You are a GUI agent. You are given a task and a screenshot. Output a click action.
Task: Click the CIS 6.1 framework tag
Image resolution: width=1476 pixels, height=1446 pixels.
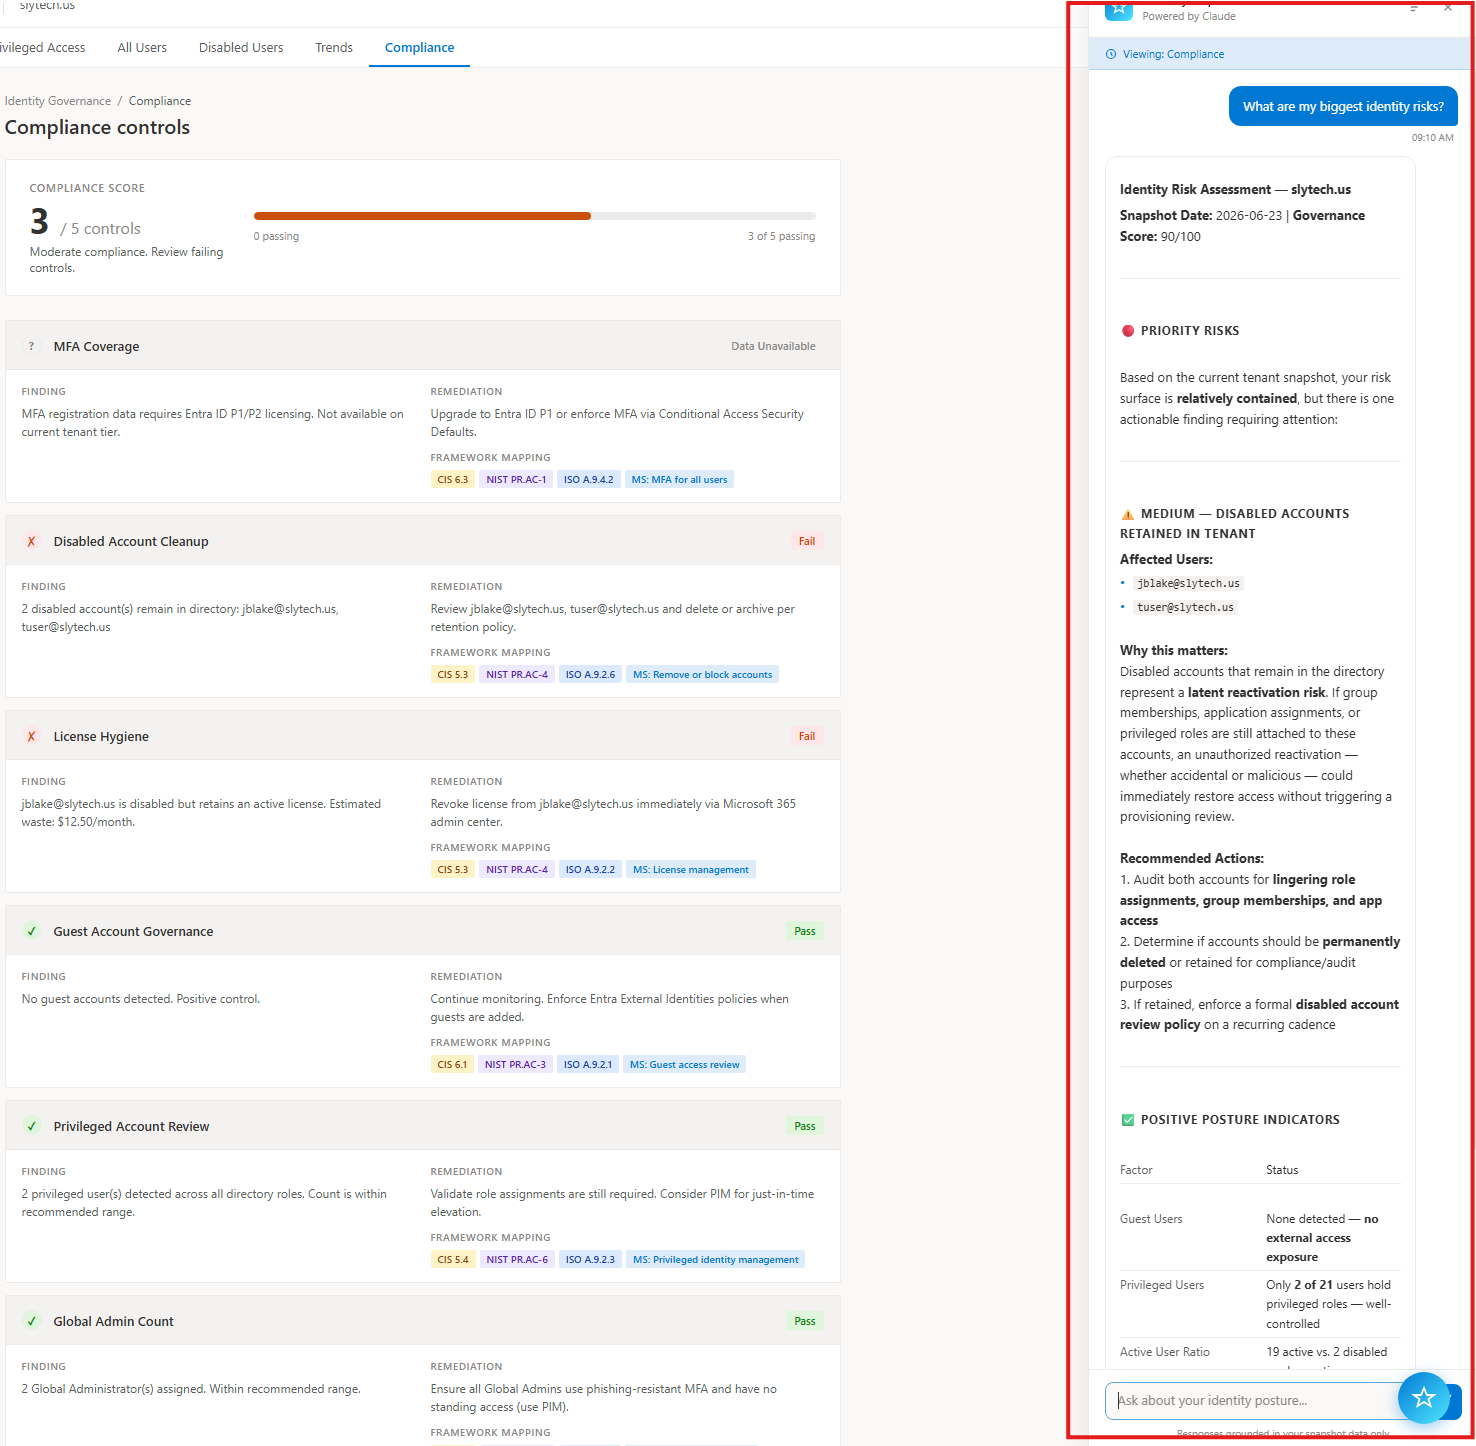452,1065
